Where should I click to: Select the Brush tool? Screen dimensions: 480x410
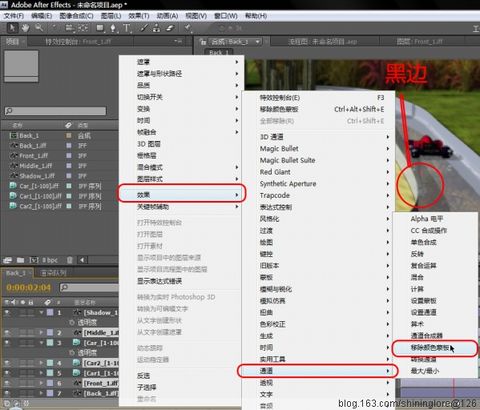click(144, 28)
